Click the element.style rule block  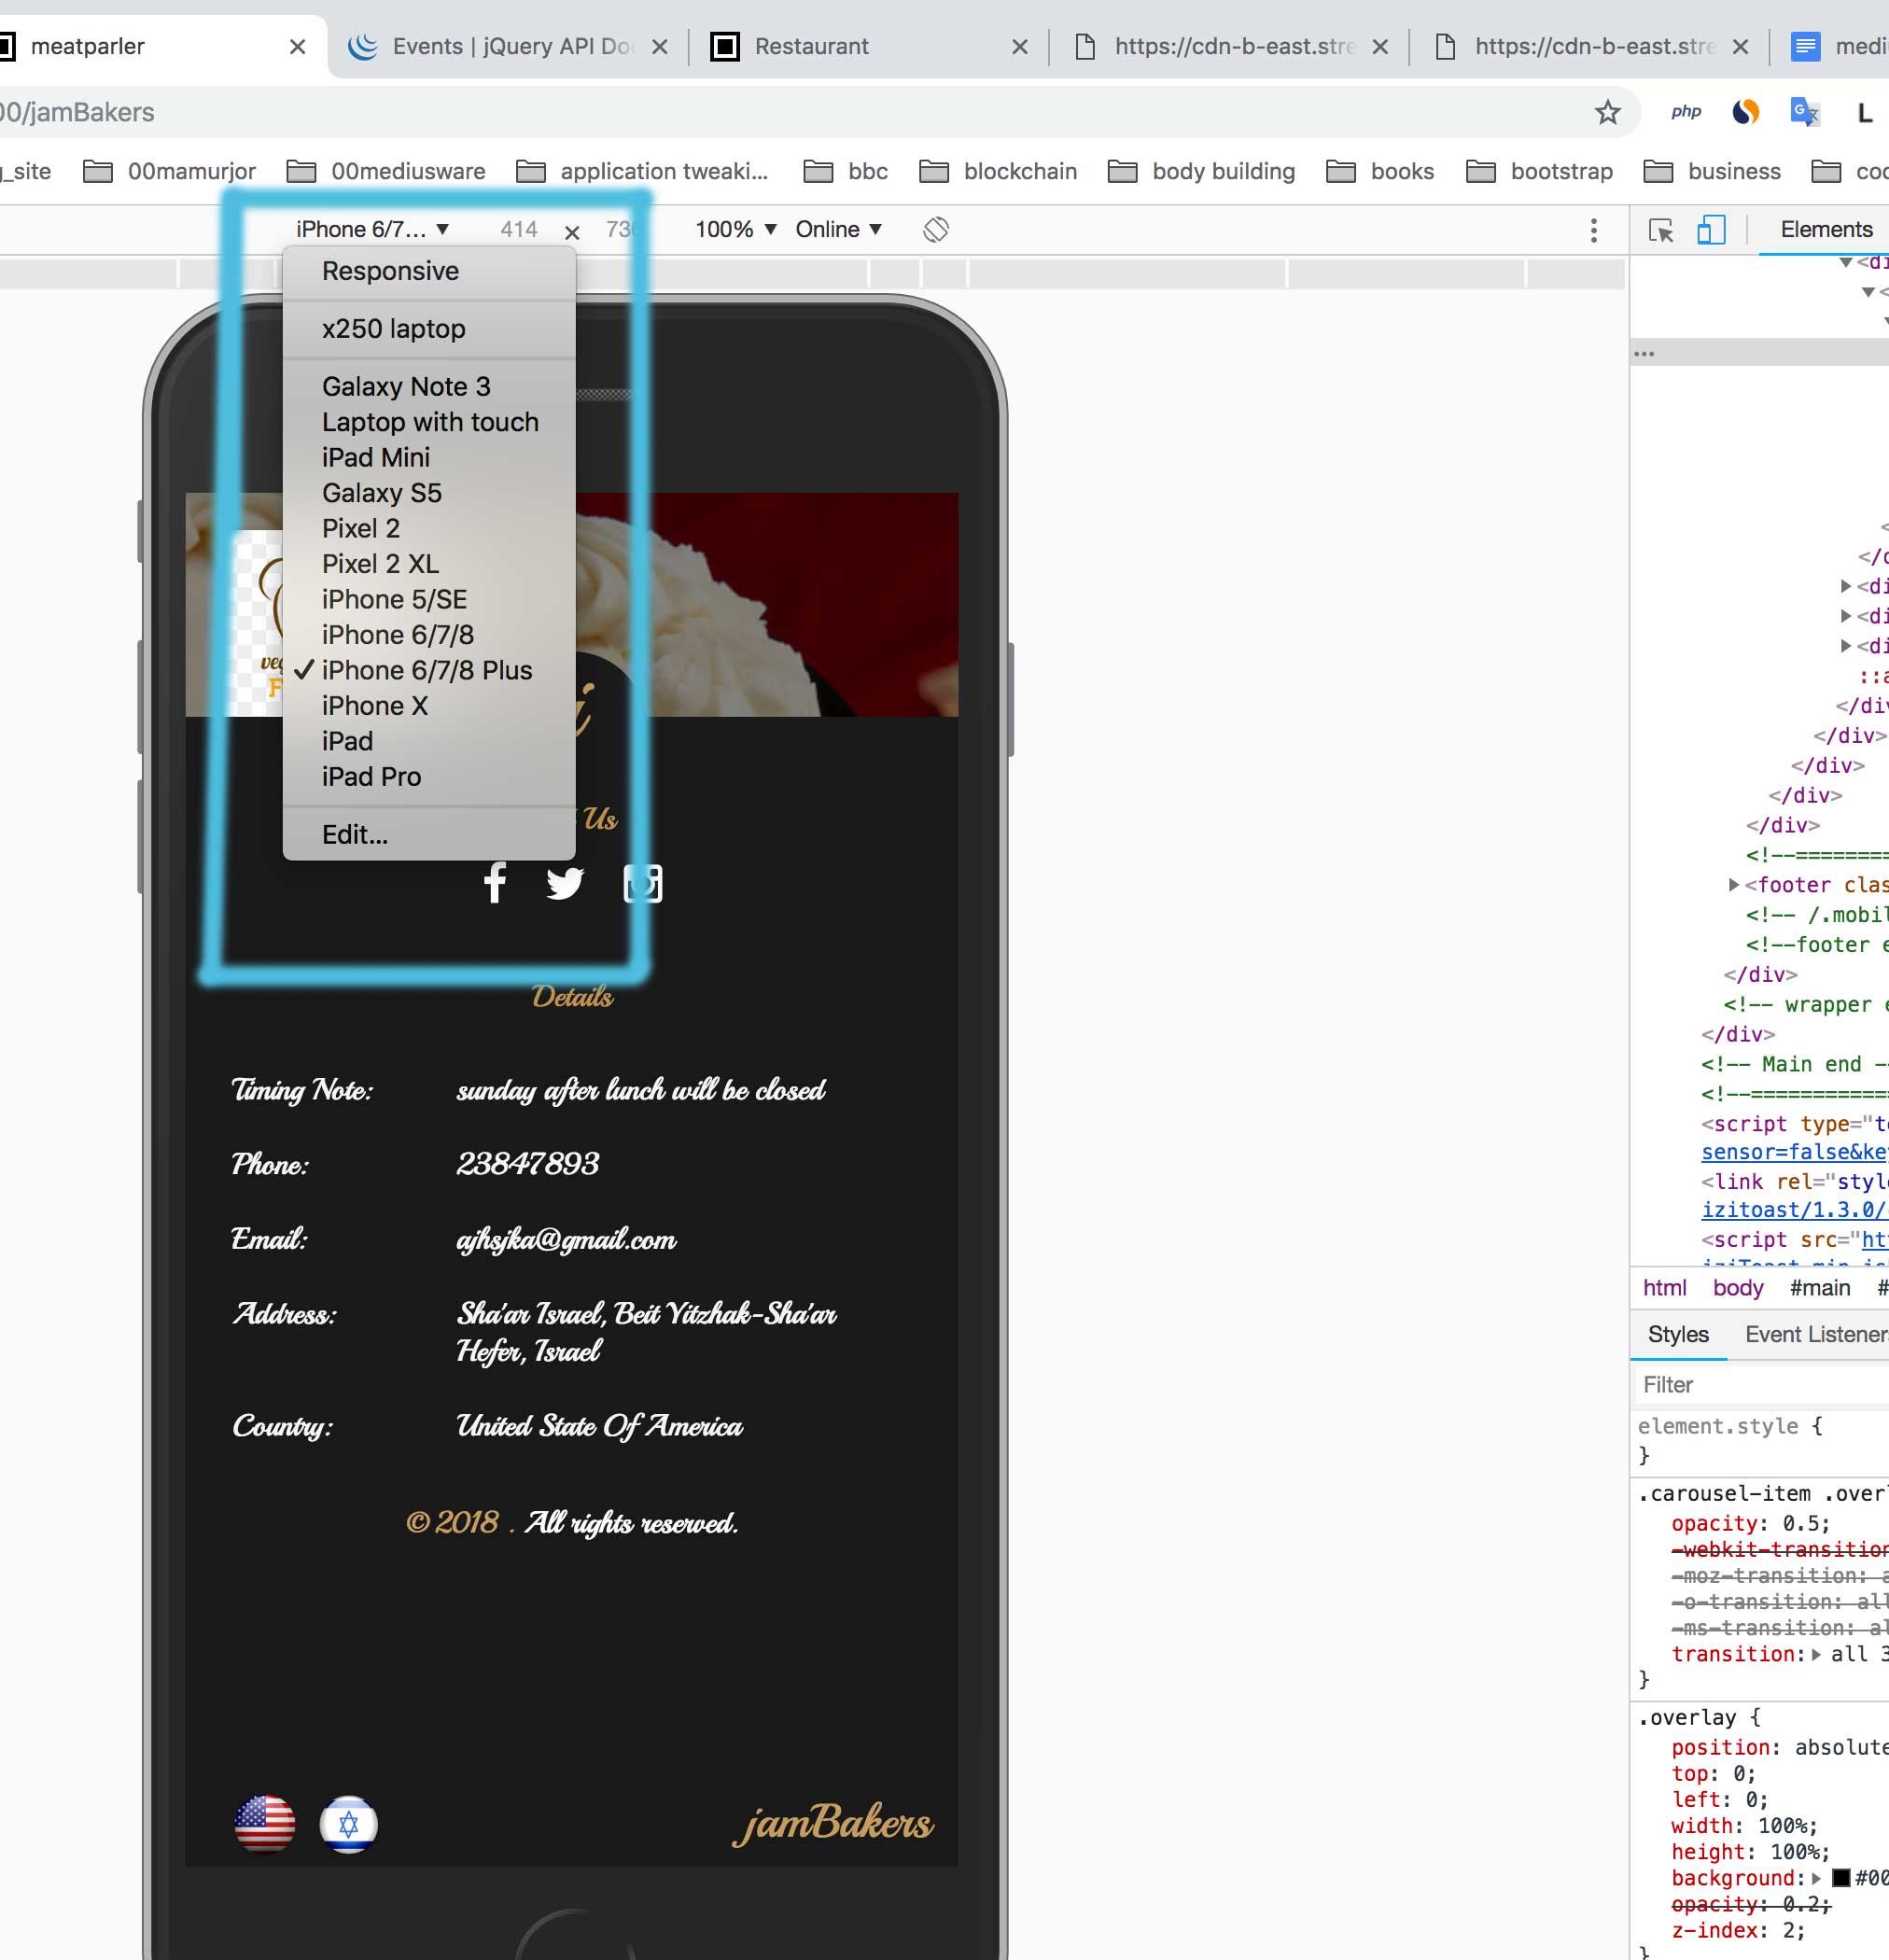(x=1760, y=1440)
